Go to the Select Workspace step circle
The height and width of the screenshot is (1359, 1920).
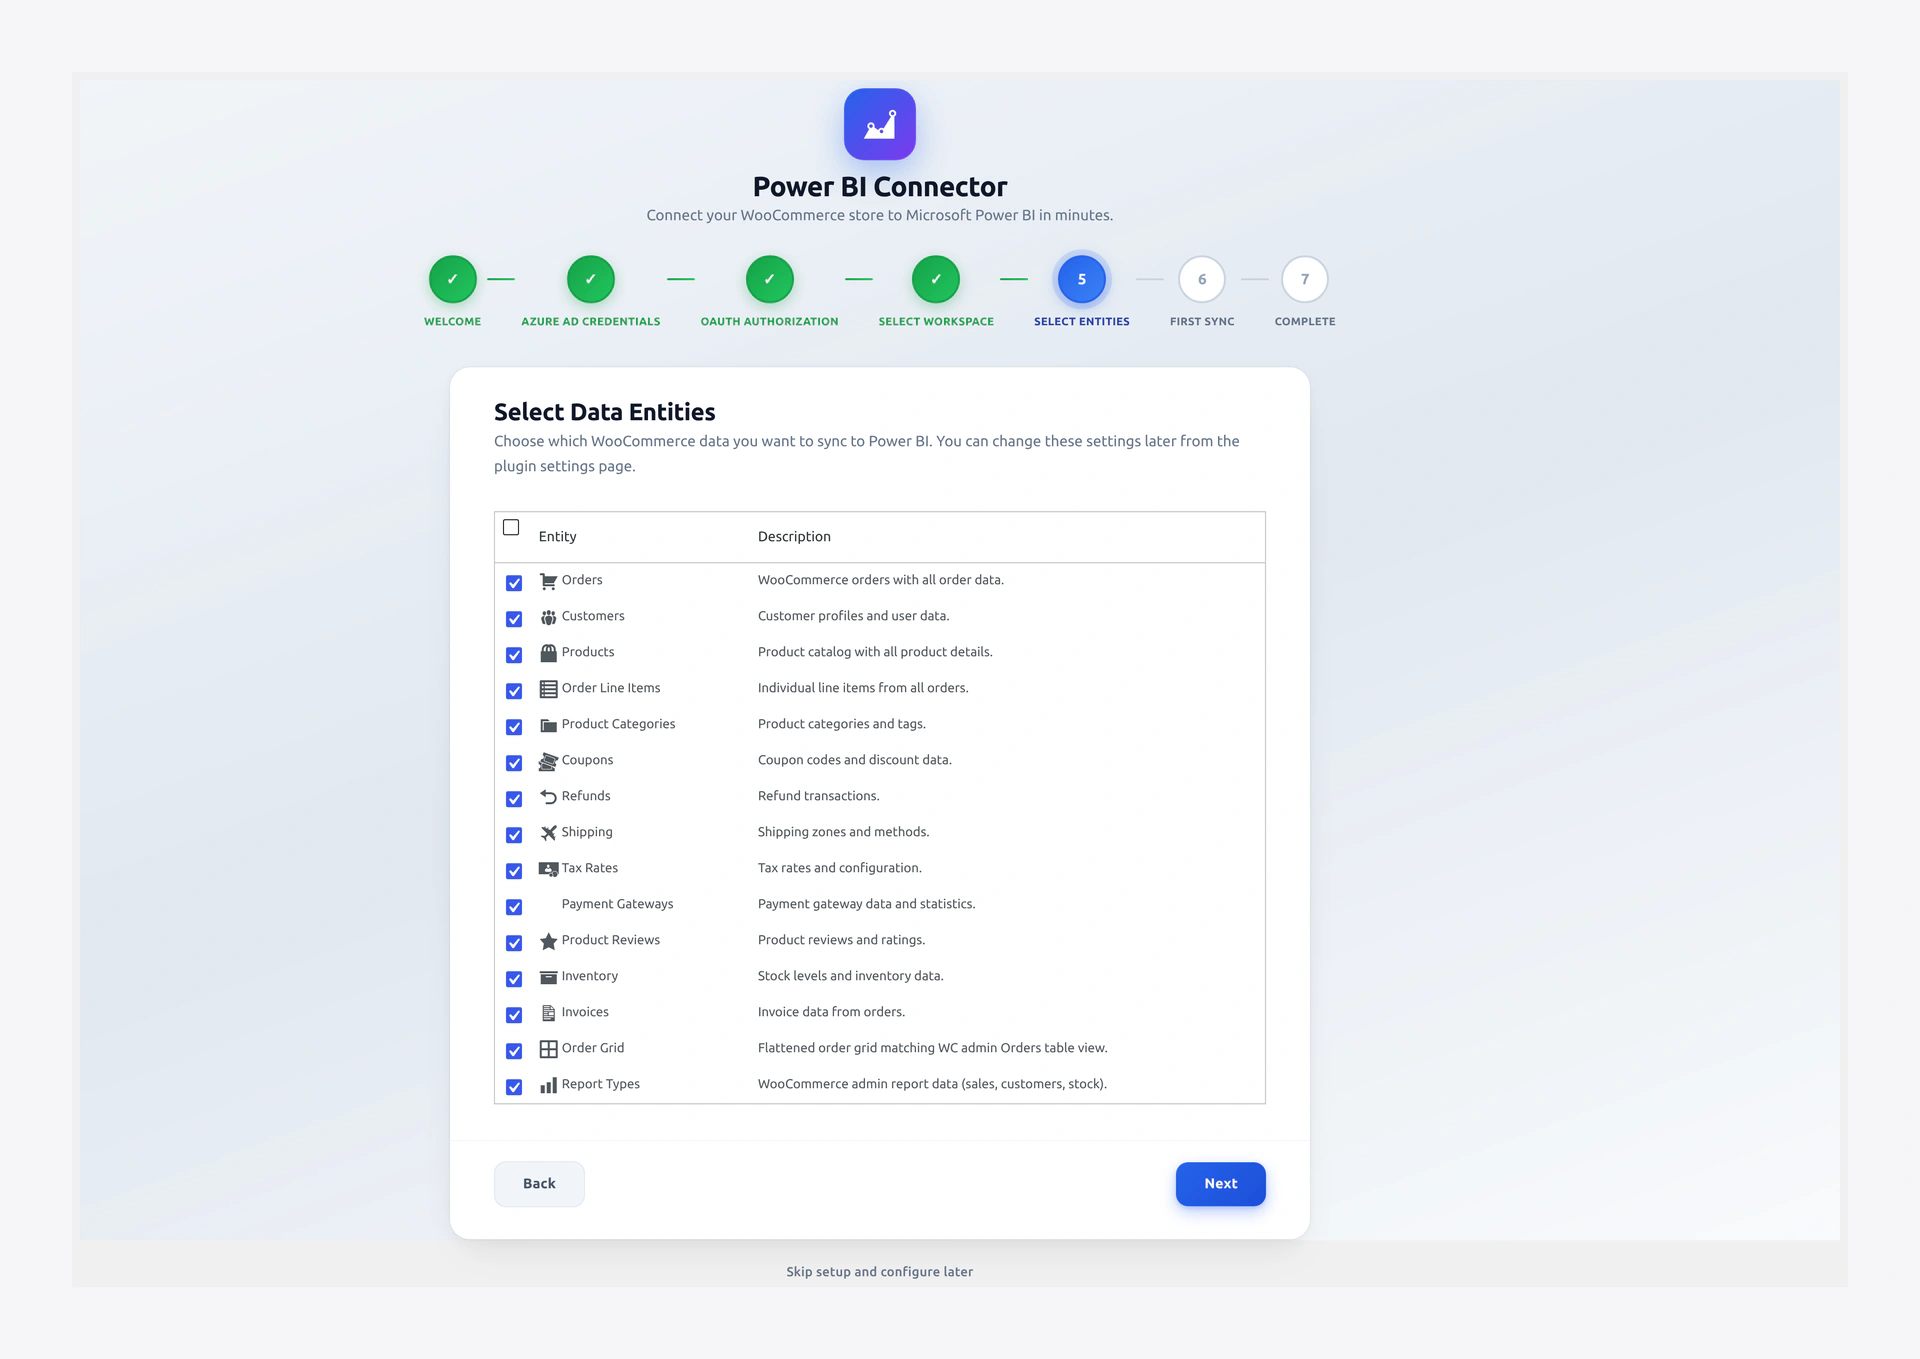coord(936,279)
